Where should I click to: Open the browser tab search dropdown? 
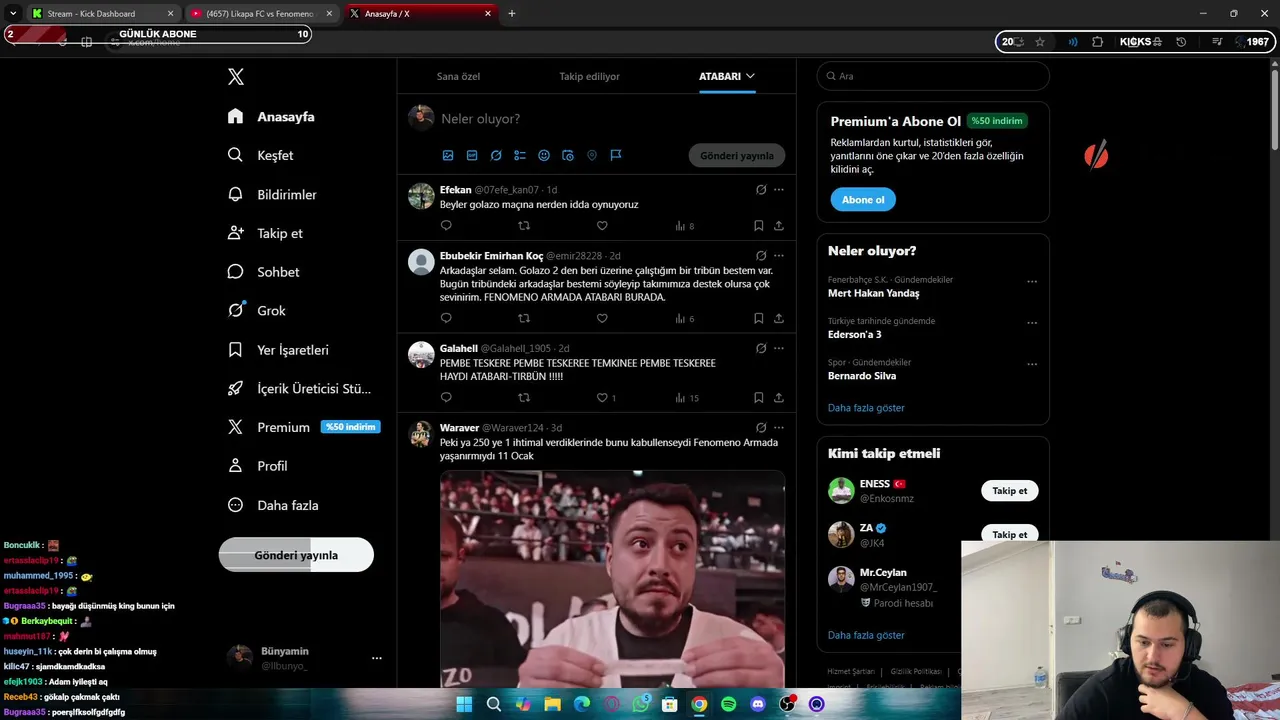tap(12, 13)
